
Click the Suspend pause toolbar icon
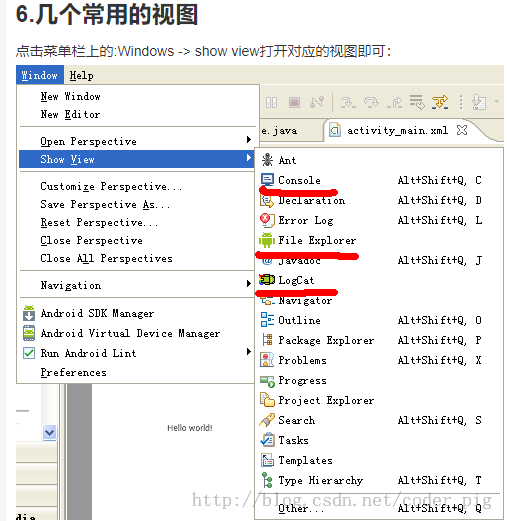click(271, 102)
